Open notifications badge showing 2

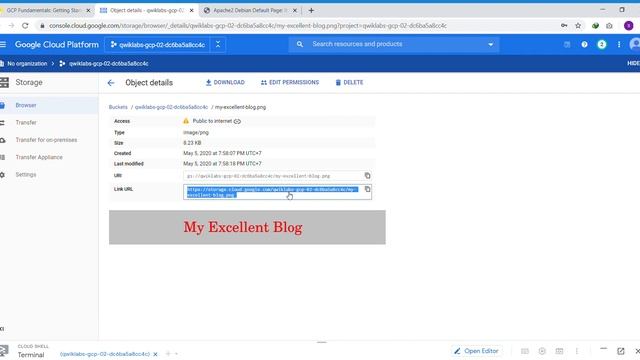click(x=602, y=44)
